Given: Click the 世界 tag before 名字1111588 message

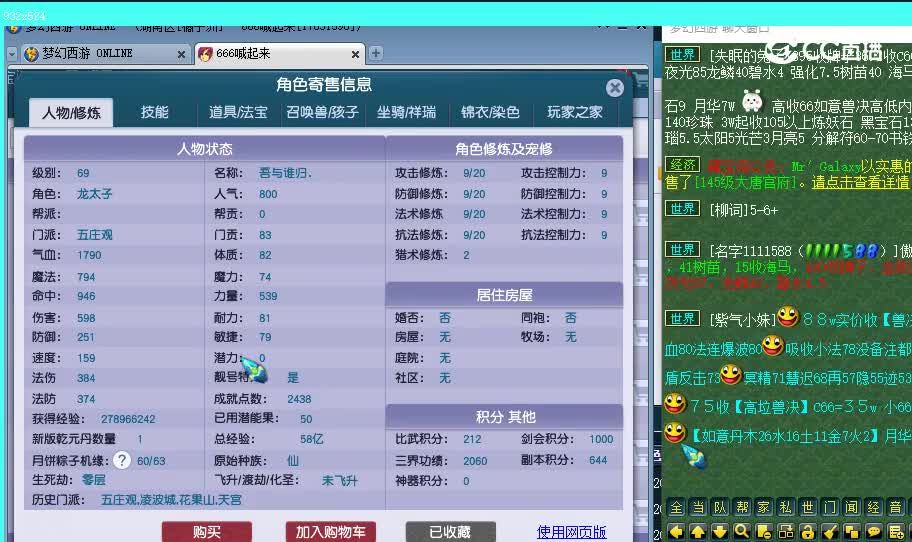Looking at the screenshot, I should click(x=683, y=250).
